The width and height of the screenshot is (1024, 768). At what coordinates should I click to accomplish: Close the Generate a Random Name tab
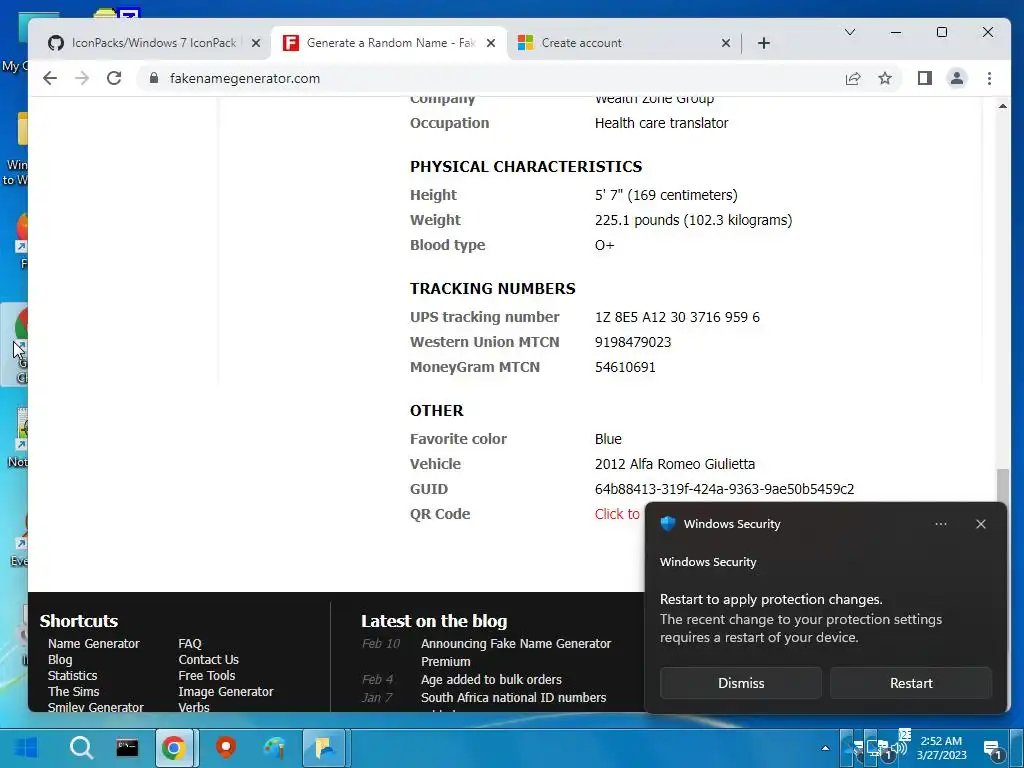491,43
